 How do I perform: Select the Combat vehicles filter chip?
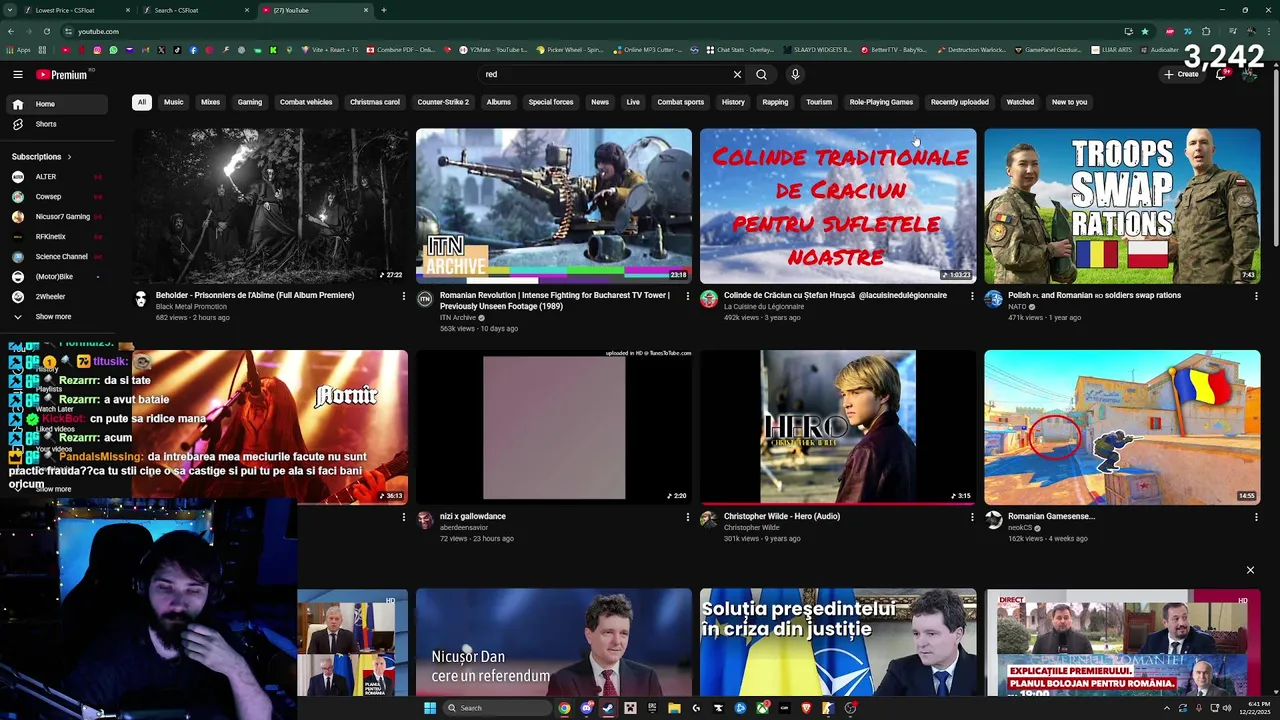[306, 102]
